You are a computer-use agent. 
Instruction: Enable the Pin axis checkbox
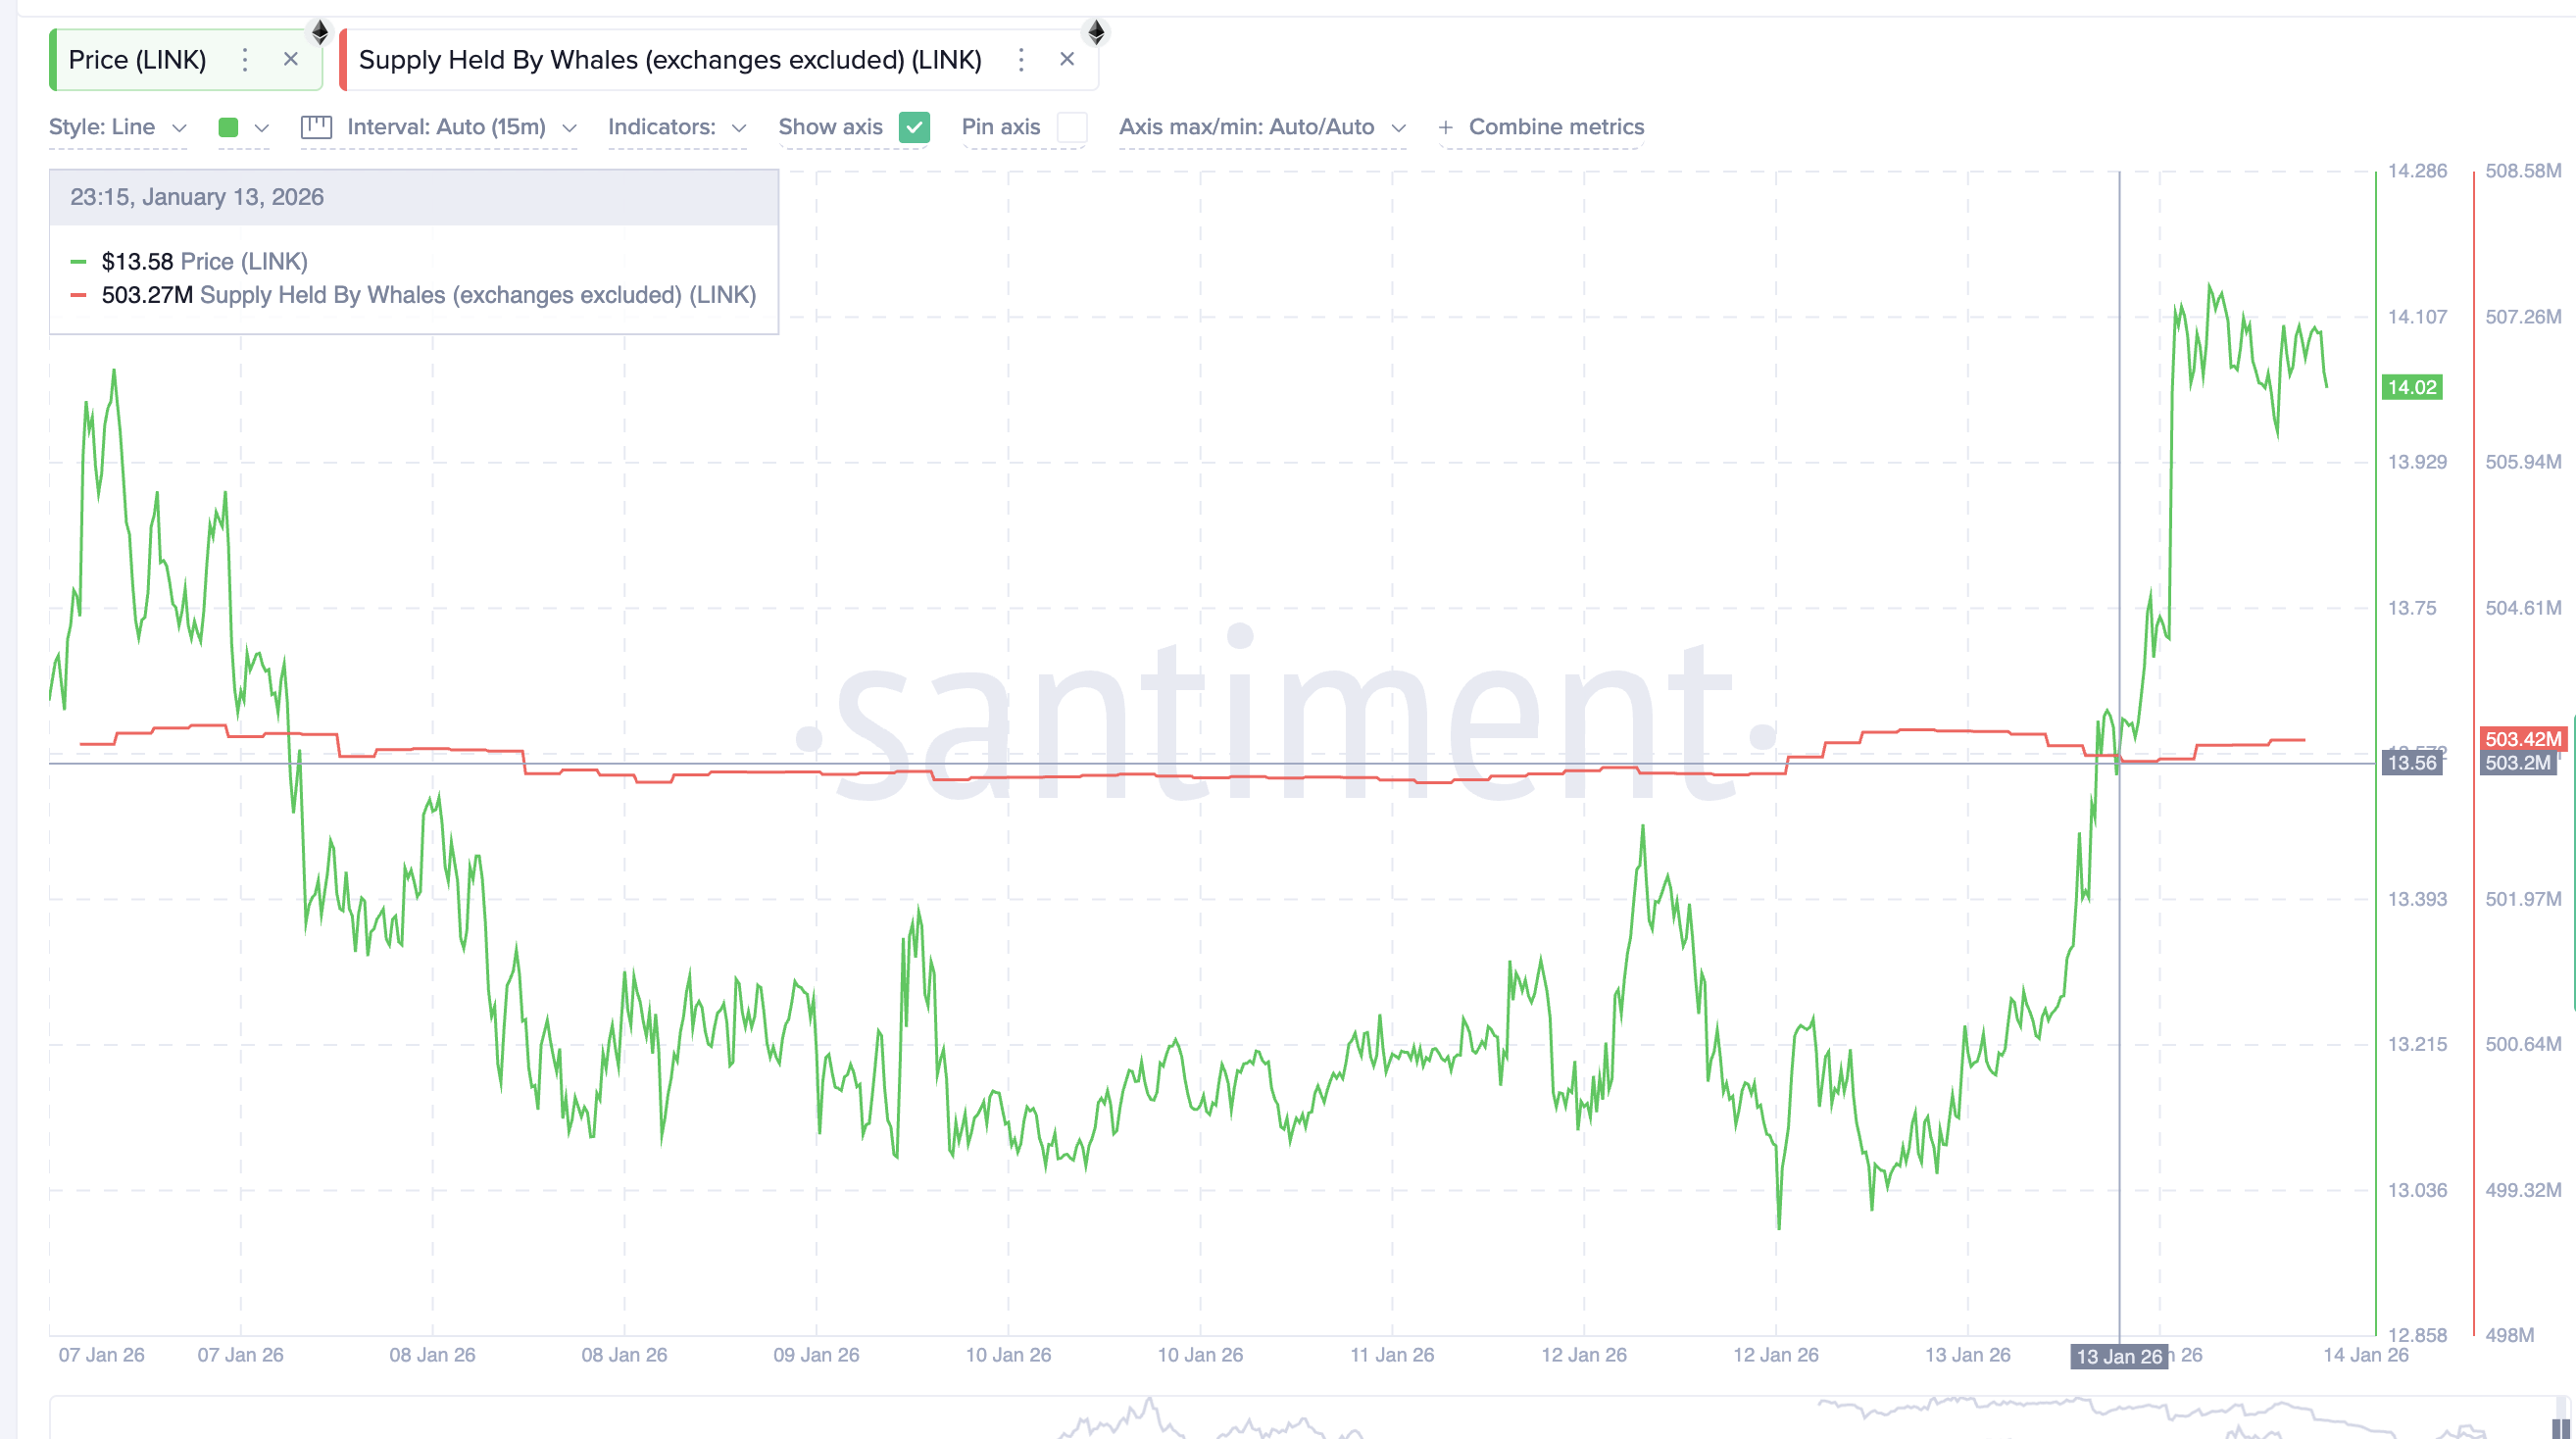(1072, 127)
